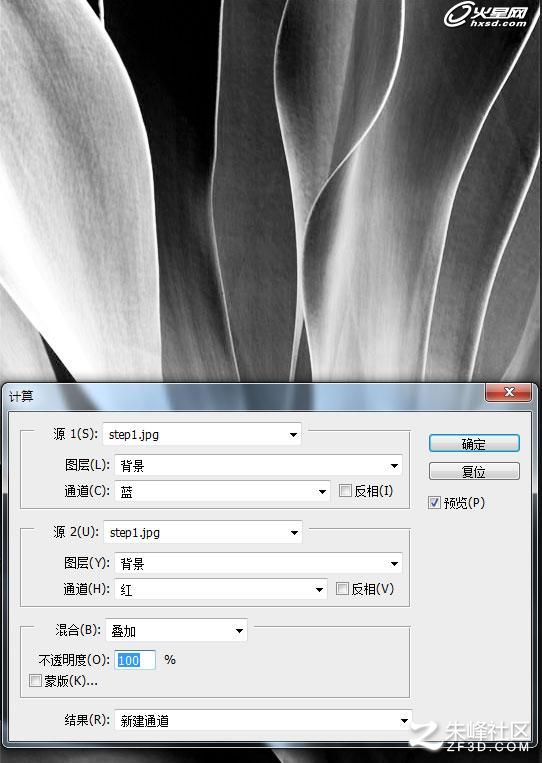Click the hxsd.com logo watermark
Image resolution: width=542 pixels, height=763 pixels.
486,16
